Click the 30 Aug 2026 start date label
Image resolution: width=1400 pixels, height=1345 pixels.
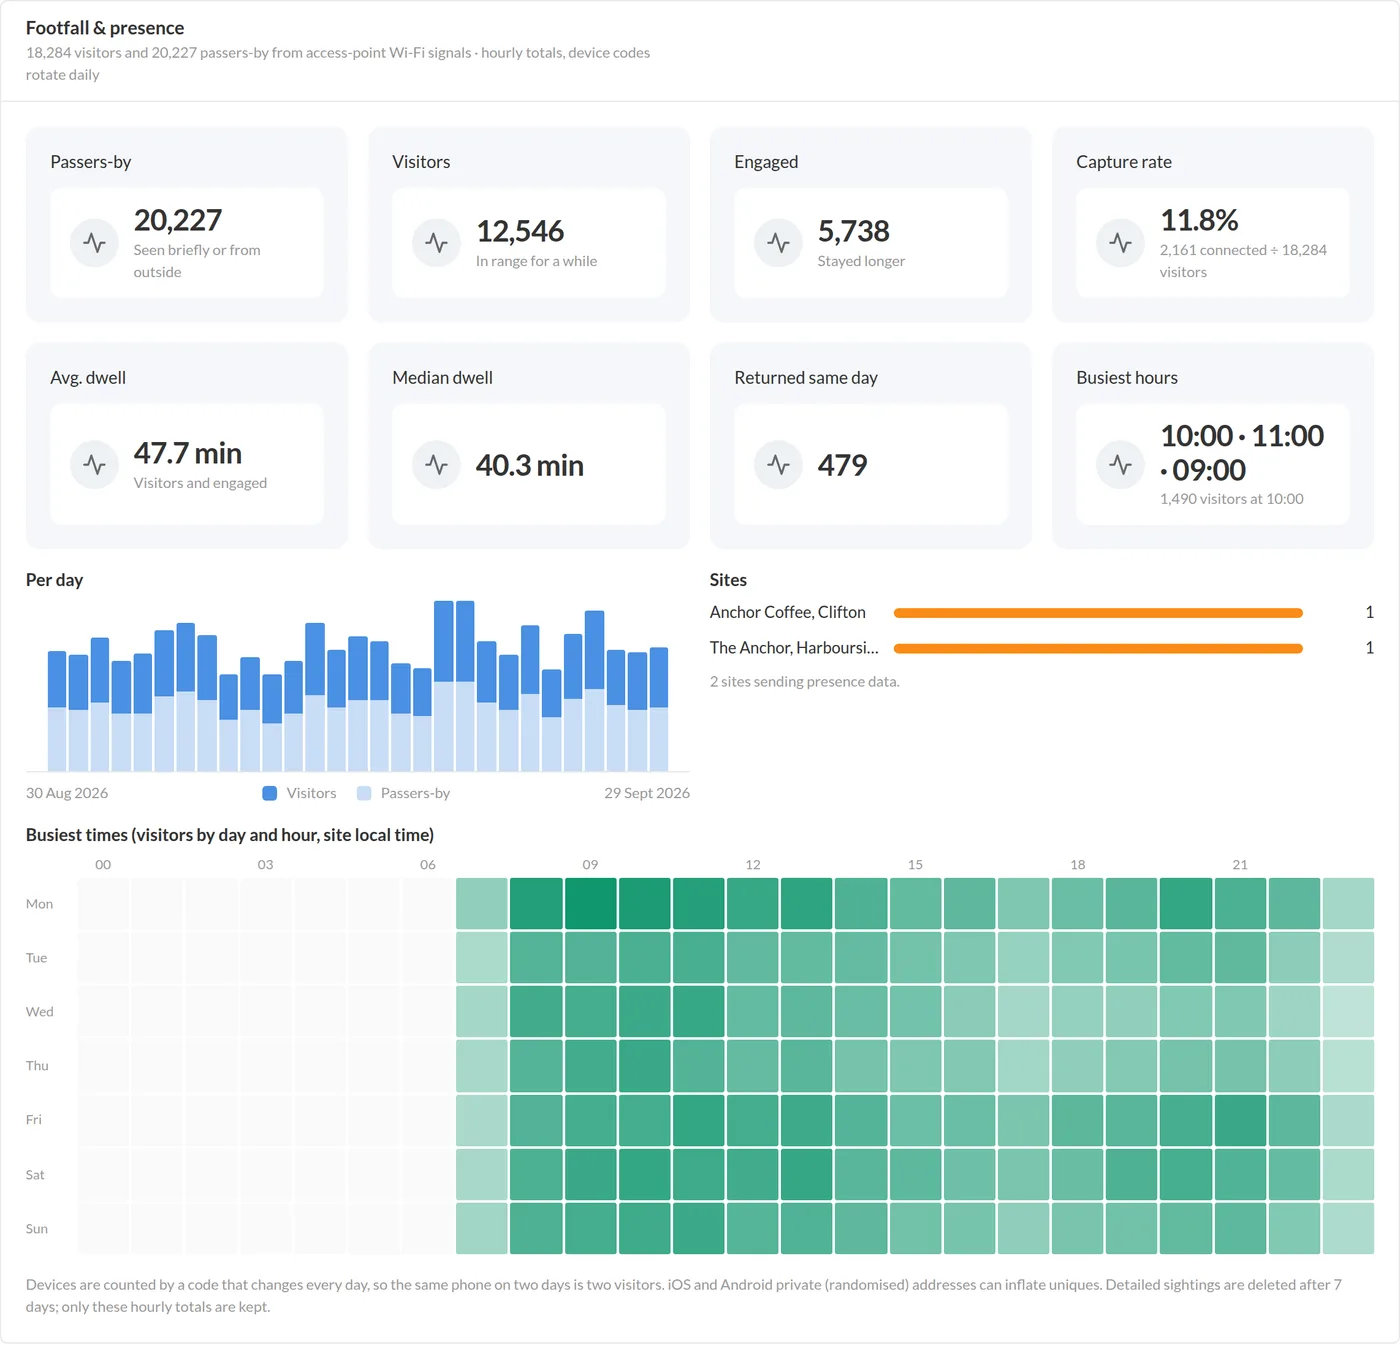pyautogui.click(x=67, y=793)
